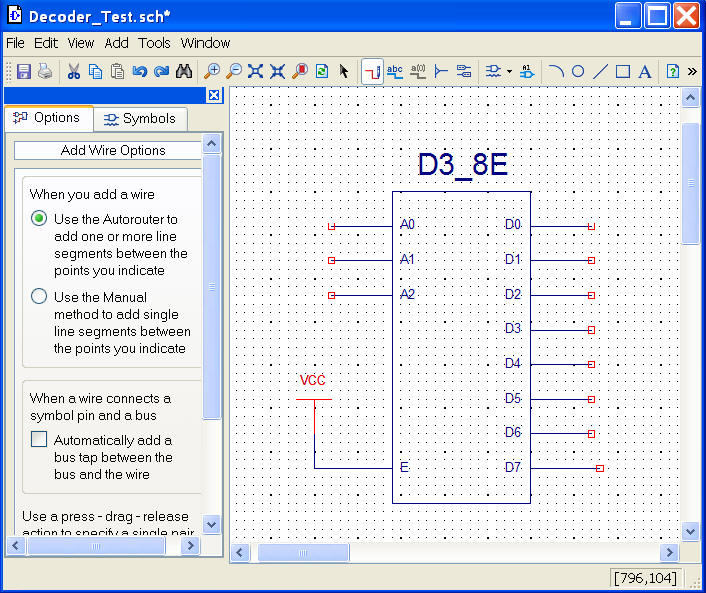Click the D3 output pin label
Image resolution: width=706 pixels, height=593 pixels.
click(x=512, y=328)
